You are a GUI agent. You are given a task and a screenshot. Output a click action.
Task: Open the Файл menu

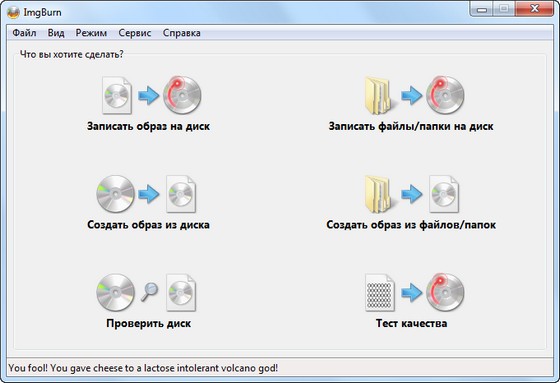24,33
